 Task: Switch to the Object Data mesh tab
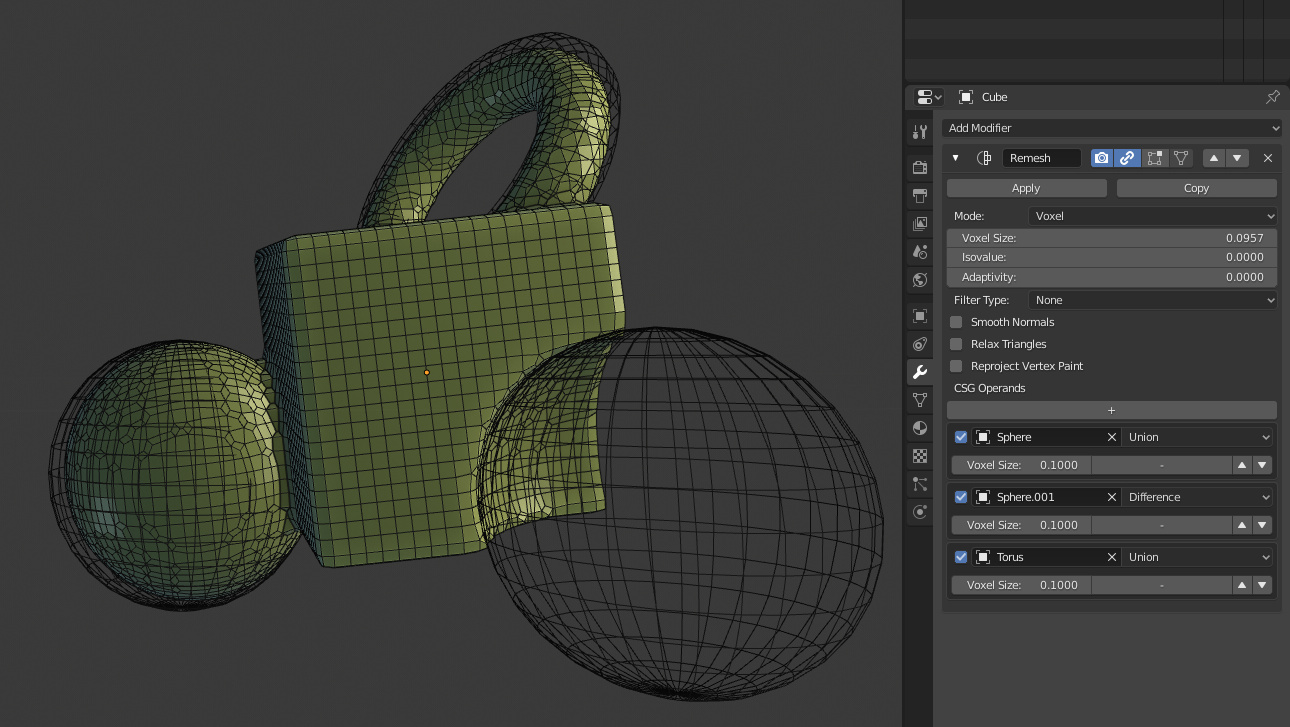tap(920, 400)
